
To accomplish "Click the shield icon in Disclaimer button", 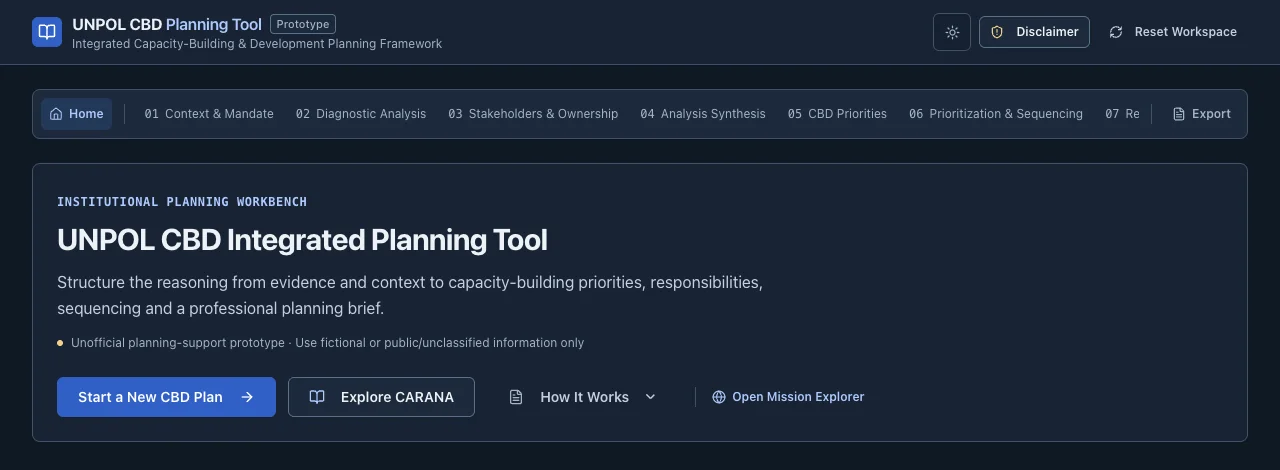I will (x=997, y=32).
